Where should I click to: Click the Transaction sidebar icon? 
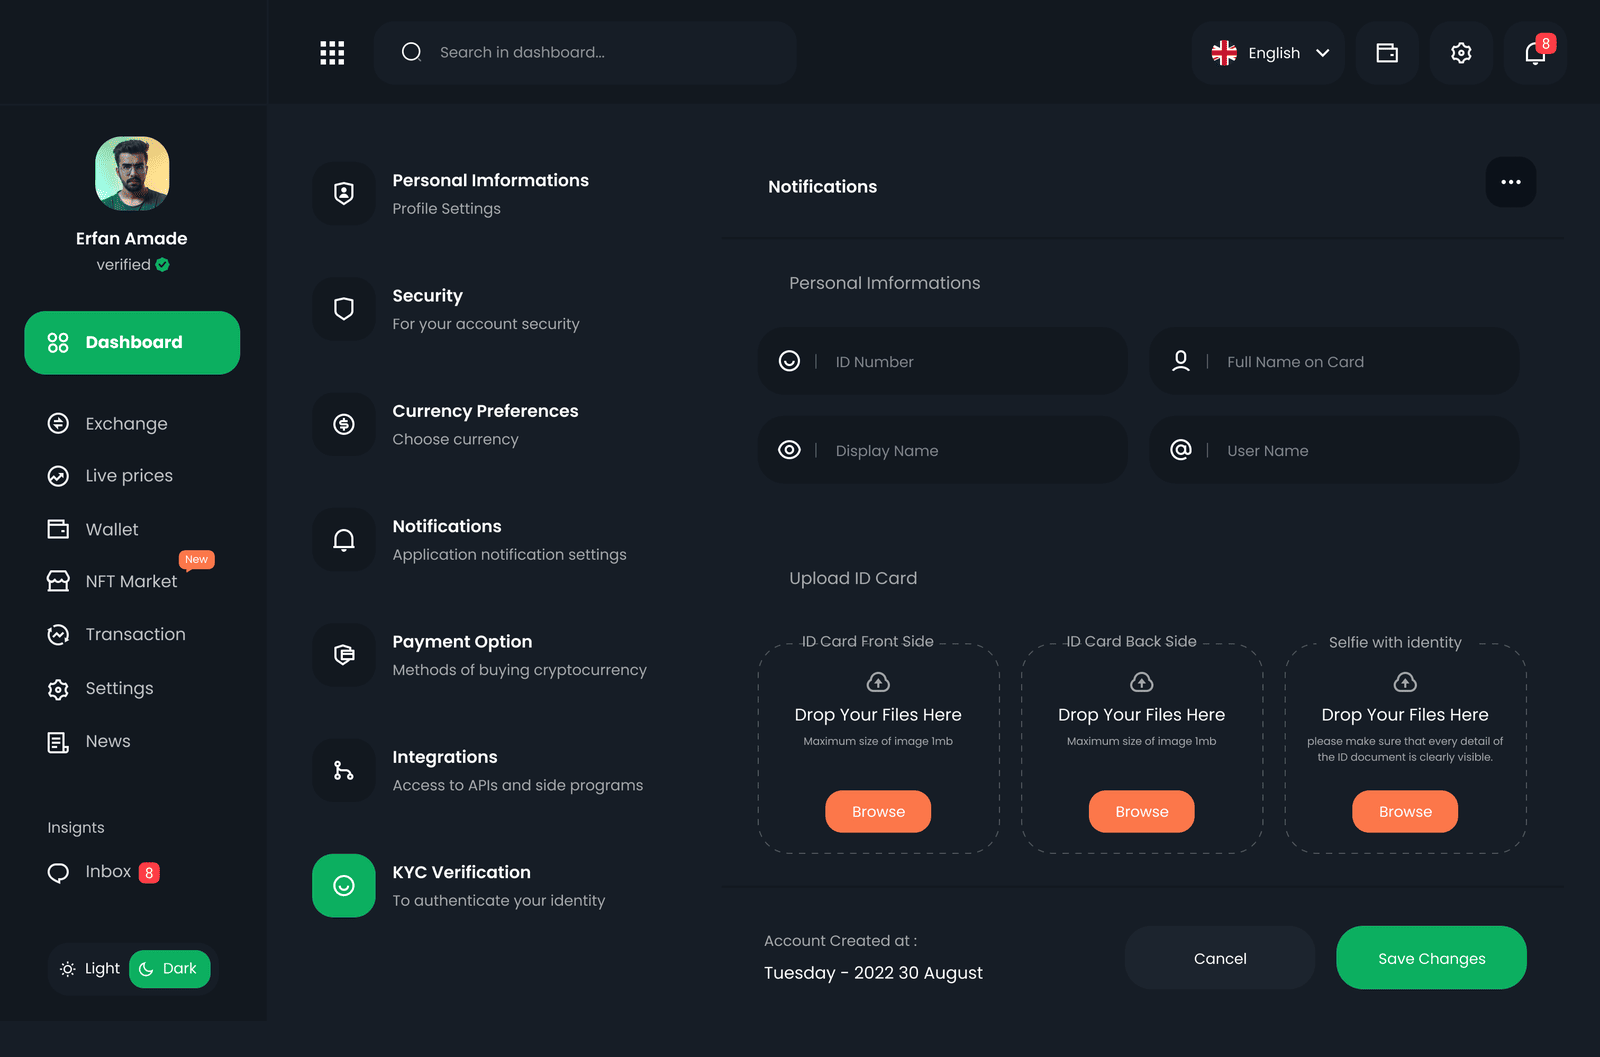pos(58,635)
